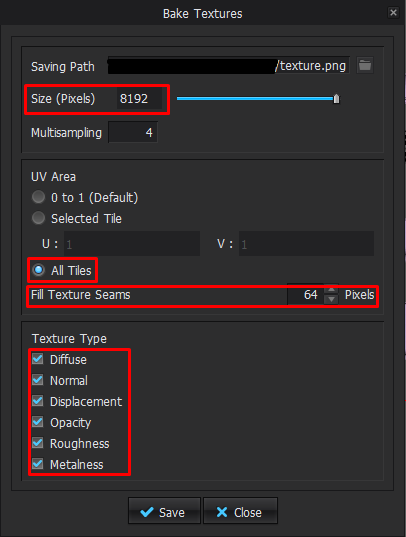Click the Save button checkmark icon
Viewport: 406px width, 537px height.
147,512
